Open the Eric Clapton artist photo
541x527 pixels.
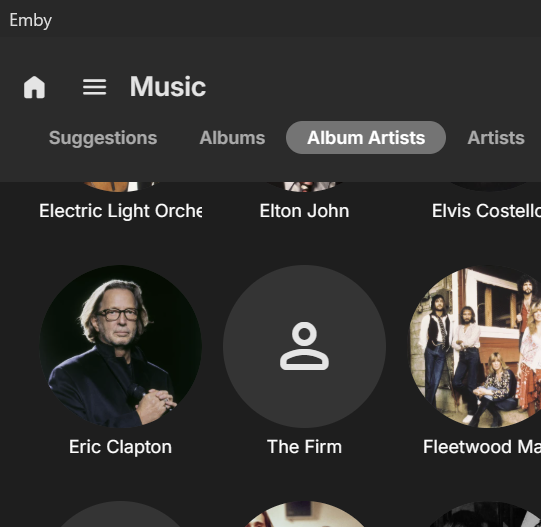(120, 346)
